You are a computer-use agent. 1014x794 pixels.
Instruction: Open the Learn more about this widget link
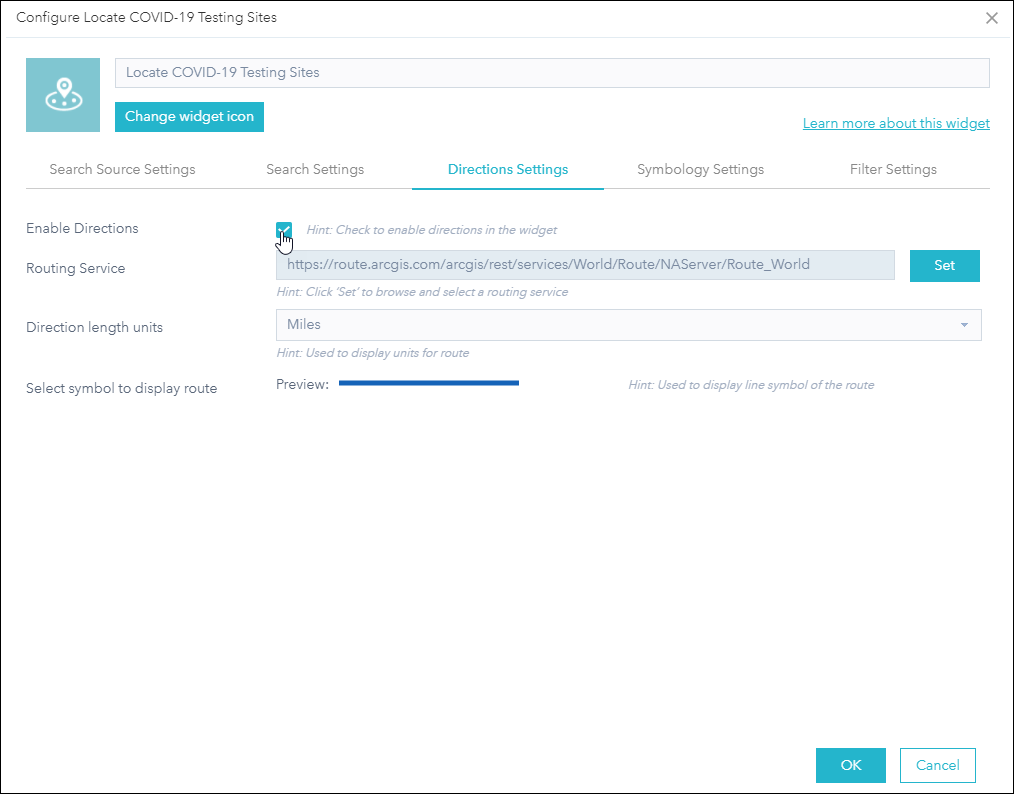(x=896, y=123)
